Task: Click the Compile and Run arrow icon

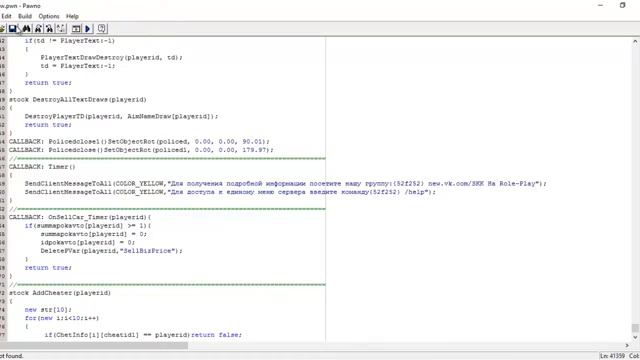Action: tap(87, 29)
